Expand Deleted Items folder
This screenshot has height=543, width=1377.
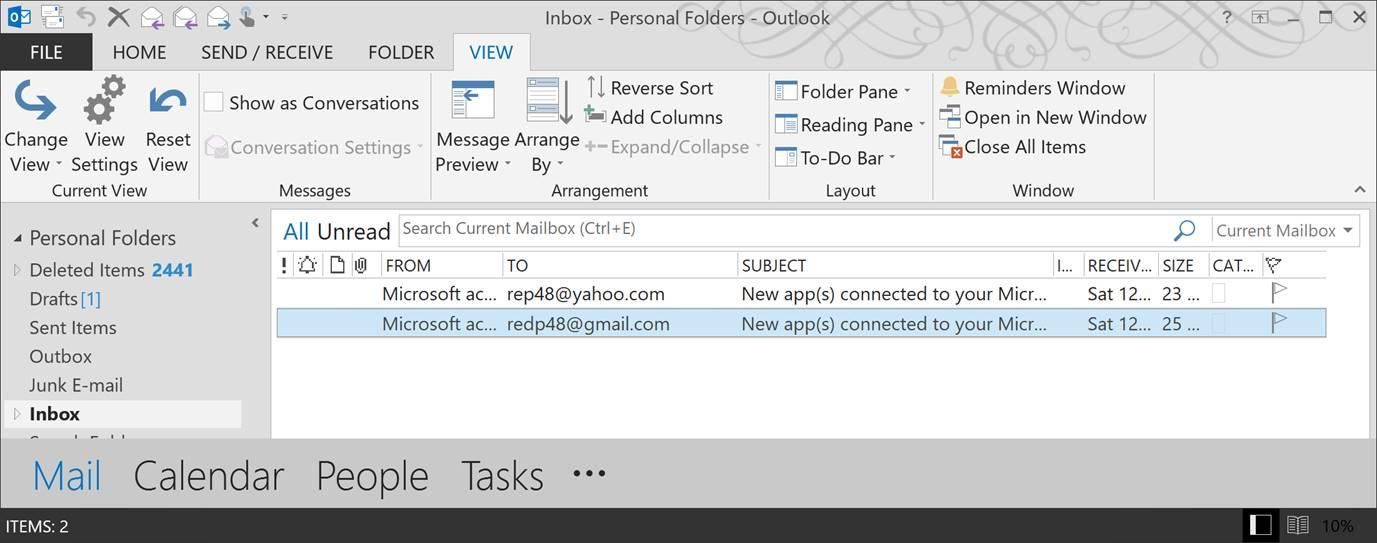click(17, 270)
